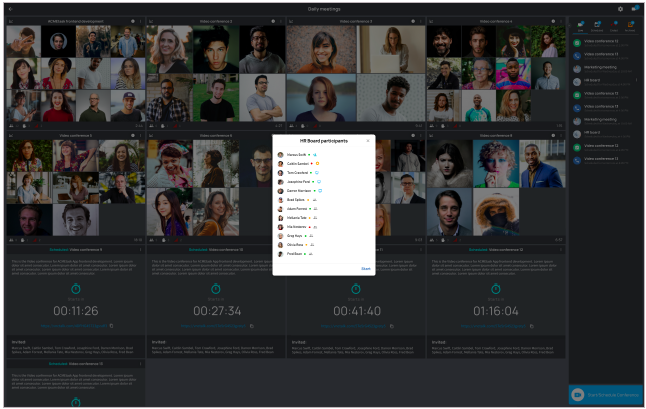Show participants count in ACMEtab frontend development footer
The width and height of the screenshot is (646, 409).
13,126
